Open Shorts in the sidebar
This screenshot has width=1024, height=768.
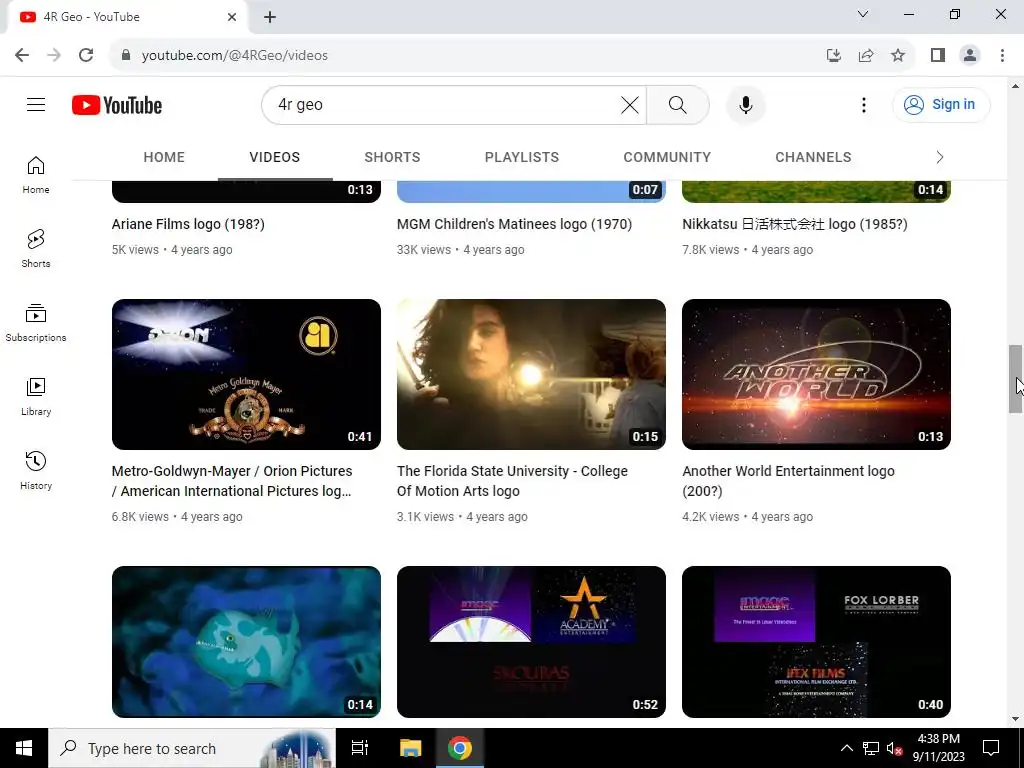pyautogui.click(x=36, y=249)
